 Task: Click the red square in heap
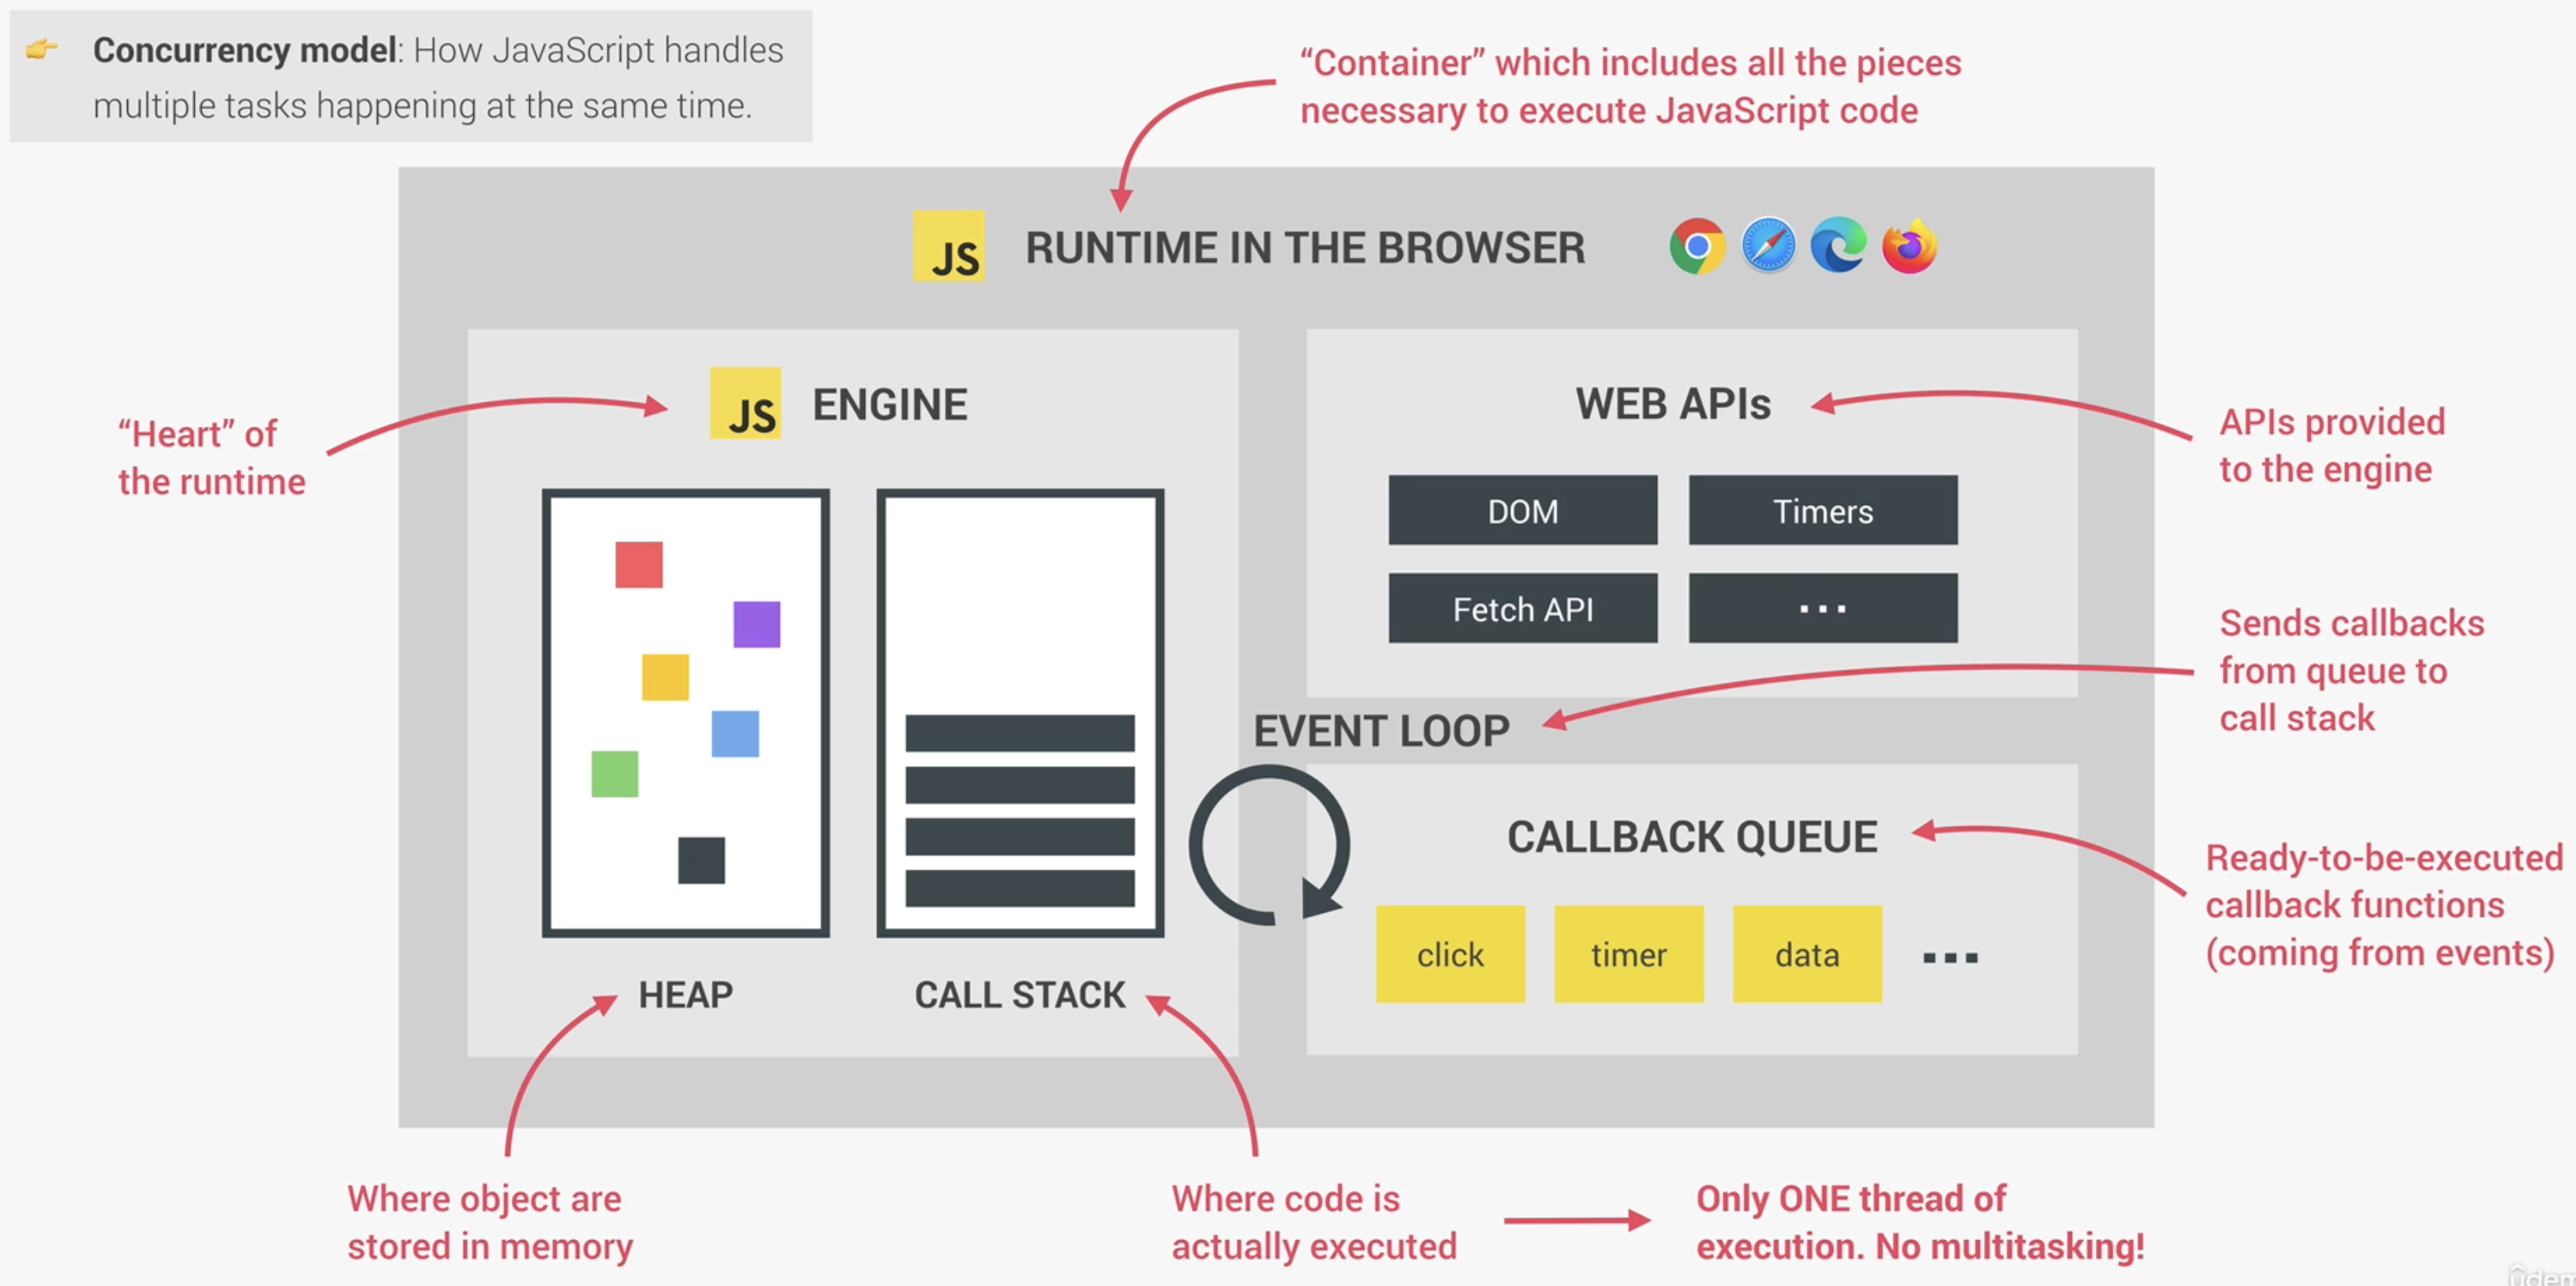pos(639,565)
